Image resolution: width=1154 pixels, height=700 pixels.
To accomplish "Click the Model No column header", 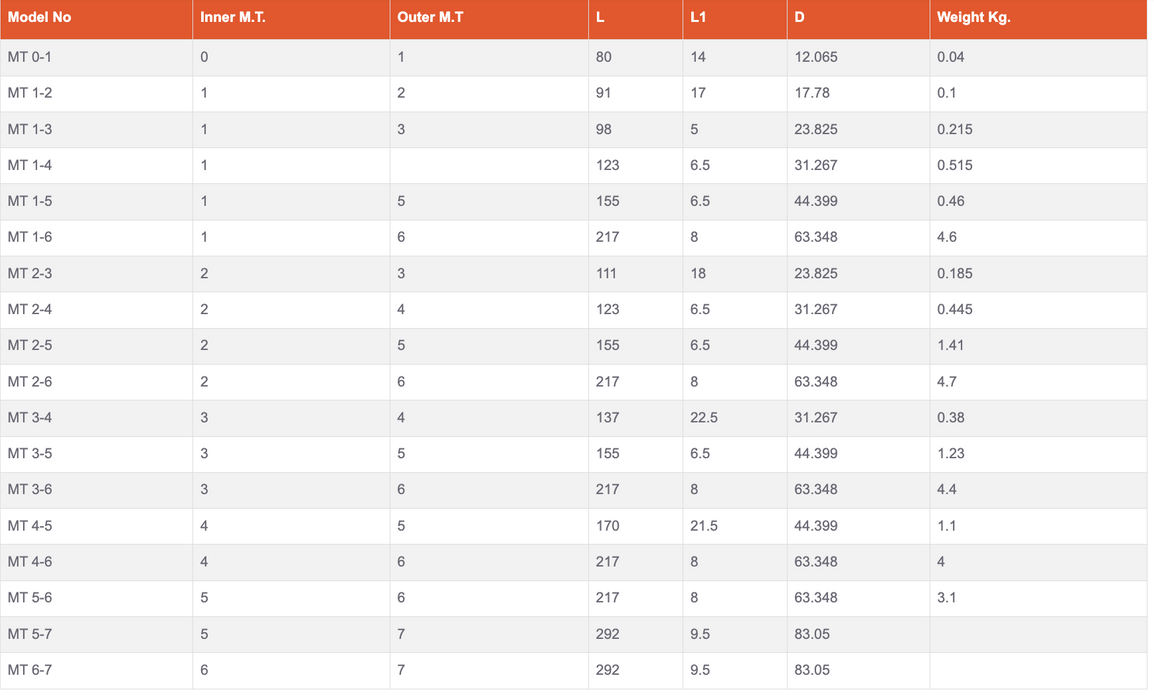I will 39,18.
